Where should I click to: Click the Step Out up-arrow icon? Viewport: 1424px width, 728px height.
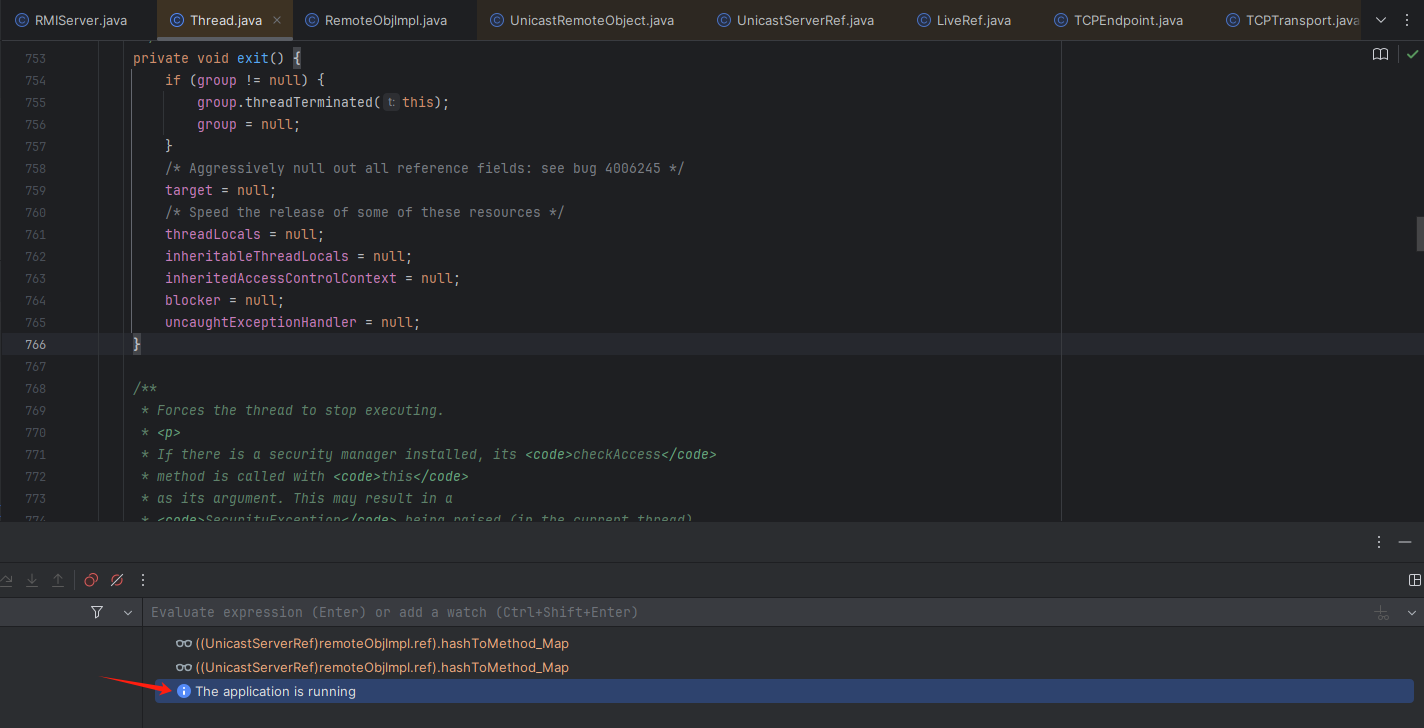(58, 580)
